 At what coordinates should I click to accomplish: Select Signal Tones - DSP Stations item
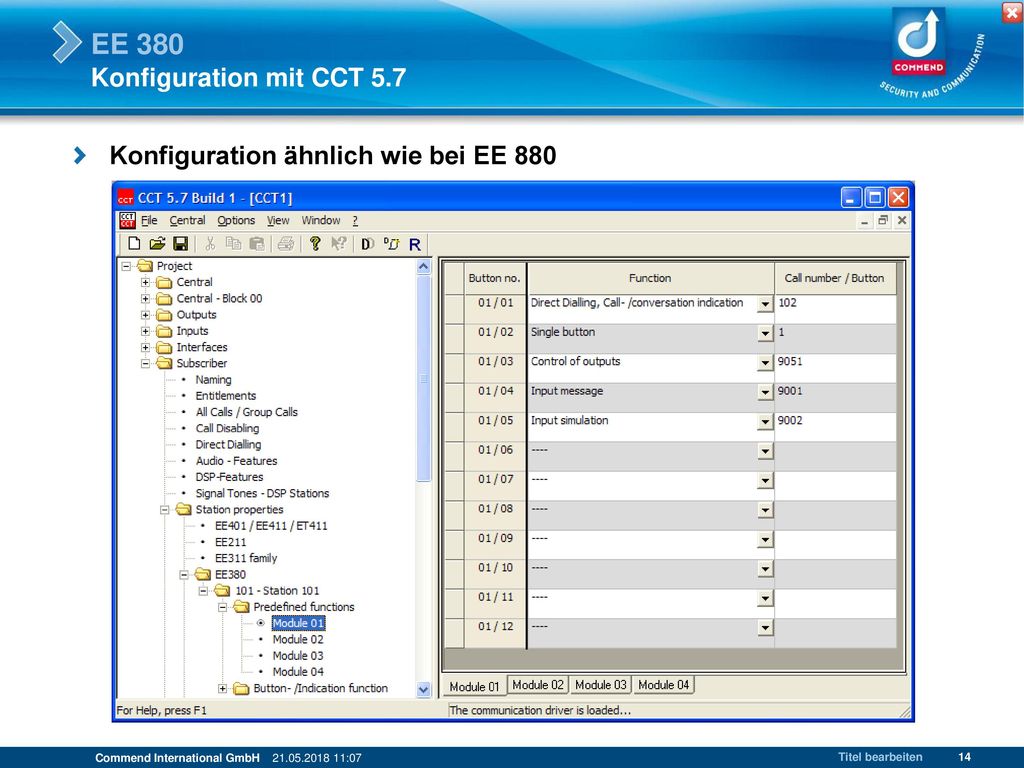click(x=262, y=493)
